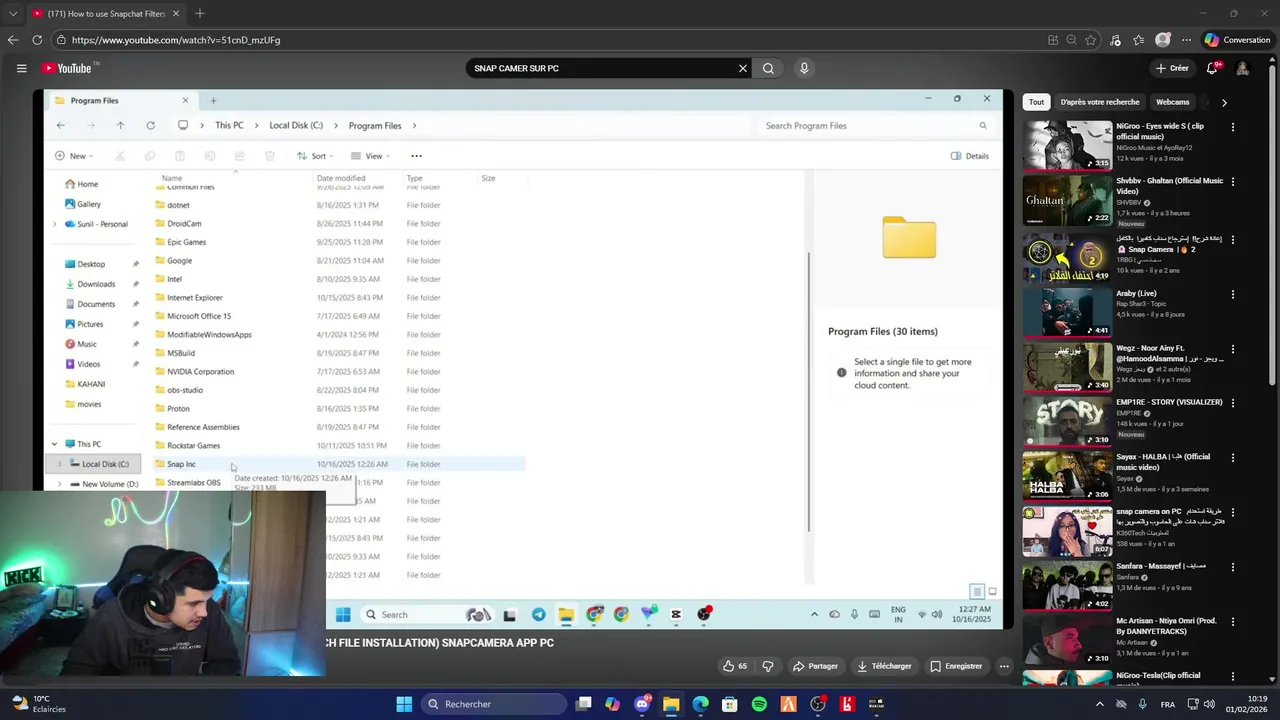The width and height of the screenshot is (1280, 720).
Task: Click Rockstar Games folder in video
Action: pos(193,446)
